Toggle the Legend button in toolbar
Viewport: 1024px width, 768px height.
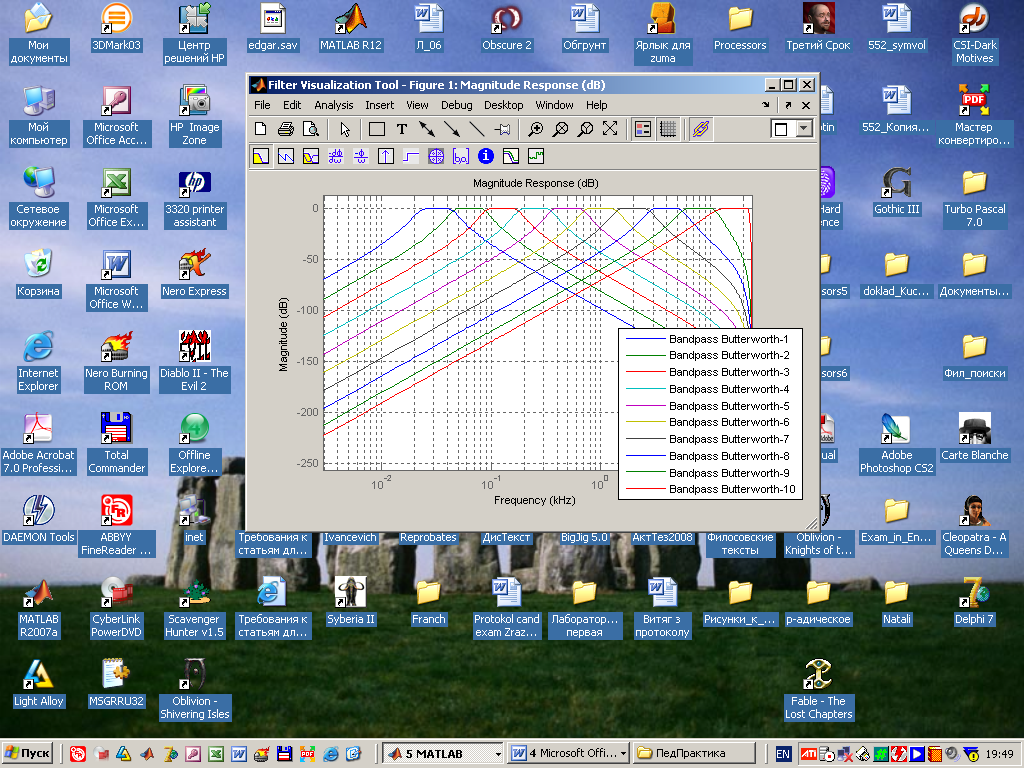pyautogui.click(x=643, y=129)
